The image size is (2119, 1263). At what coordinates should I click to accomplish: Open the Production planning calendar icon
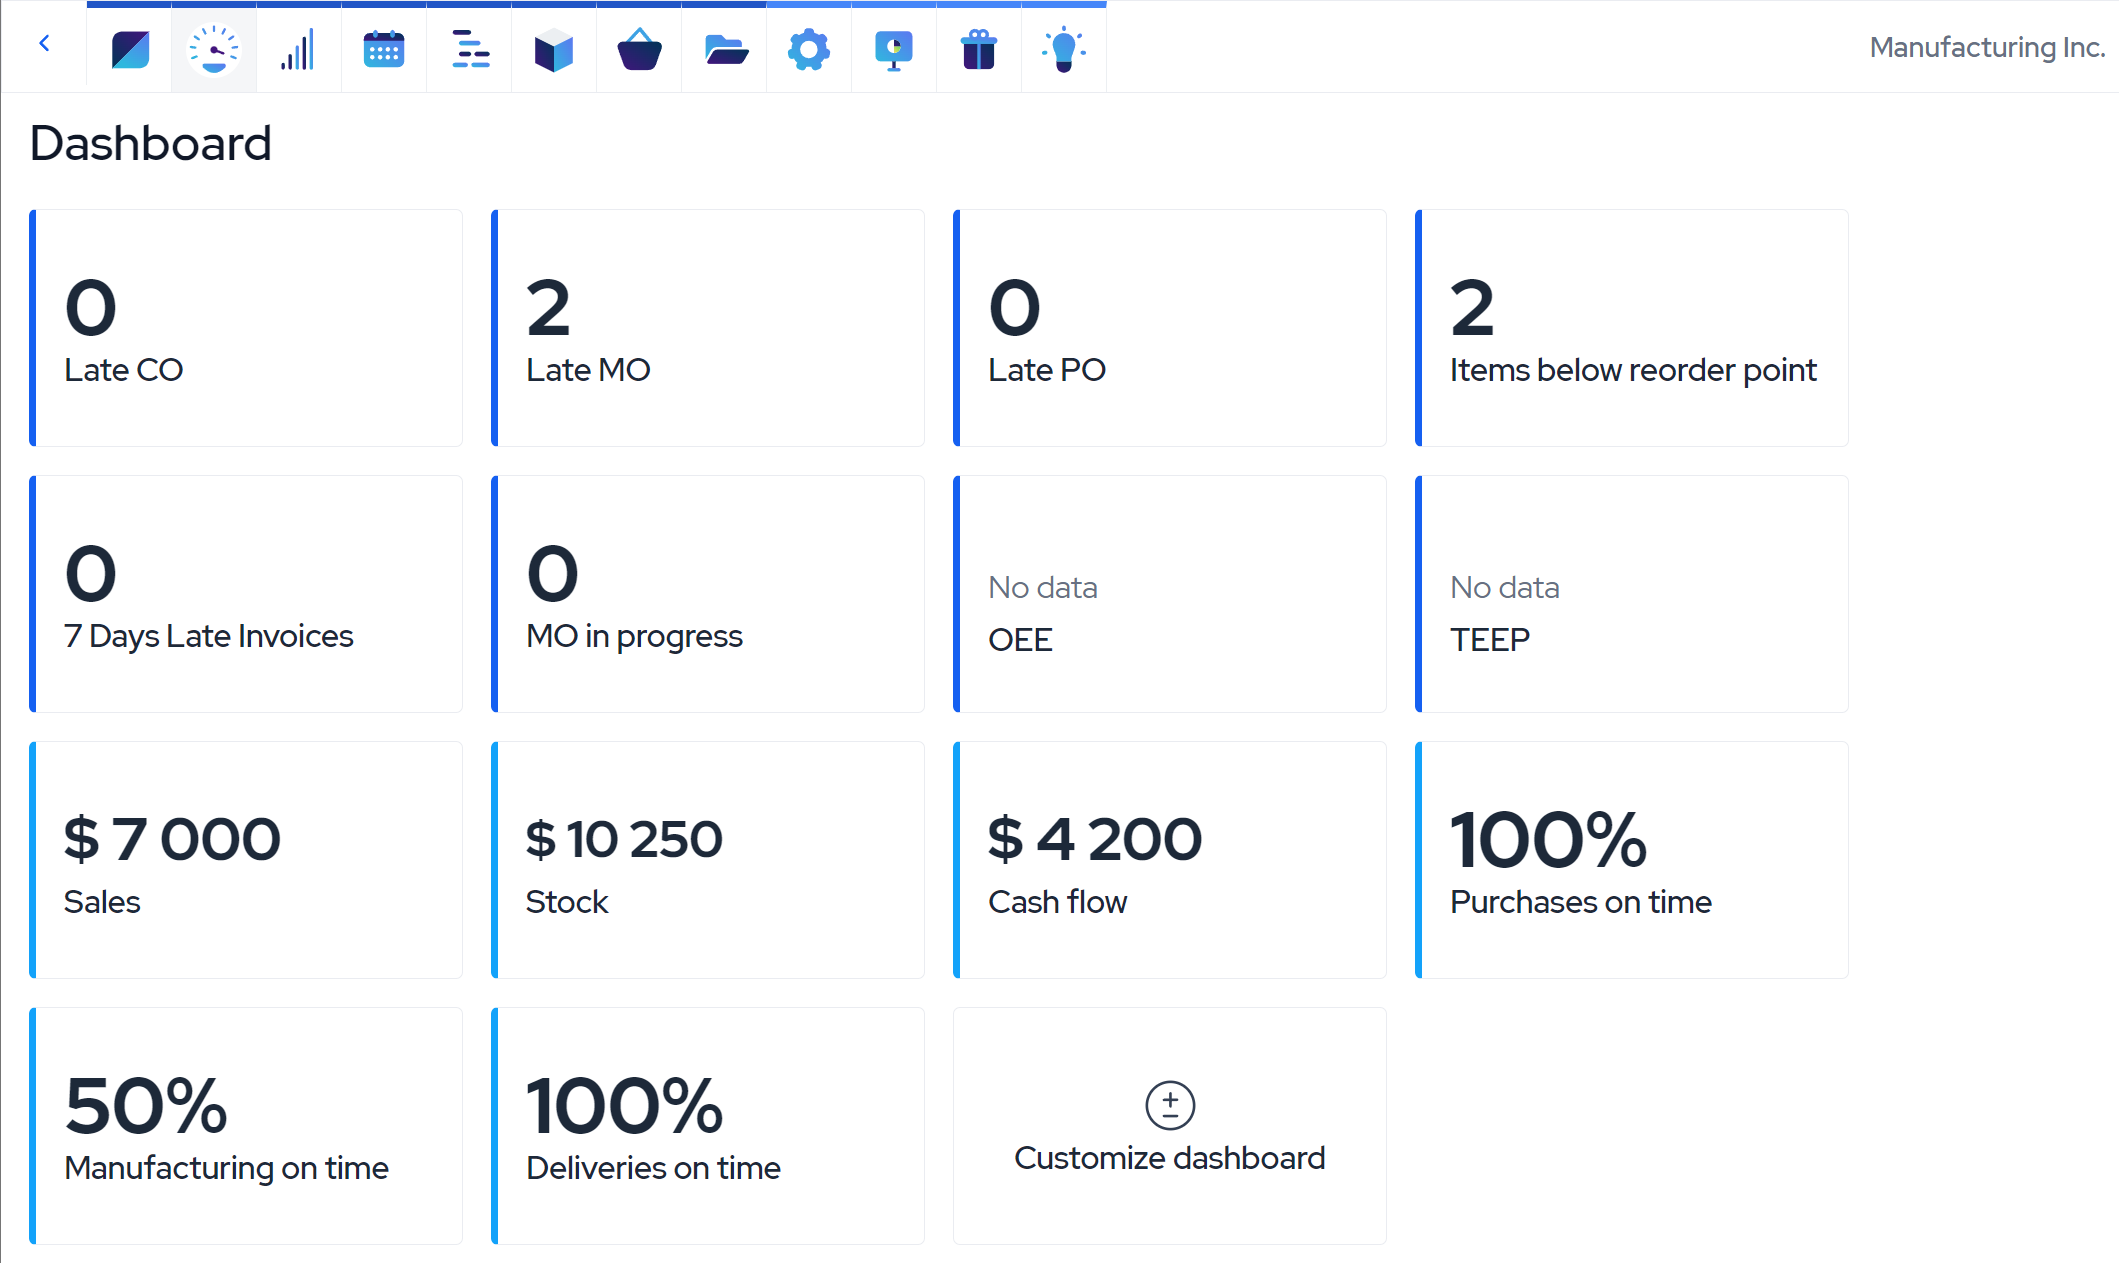click(x=384, y=49)
